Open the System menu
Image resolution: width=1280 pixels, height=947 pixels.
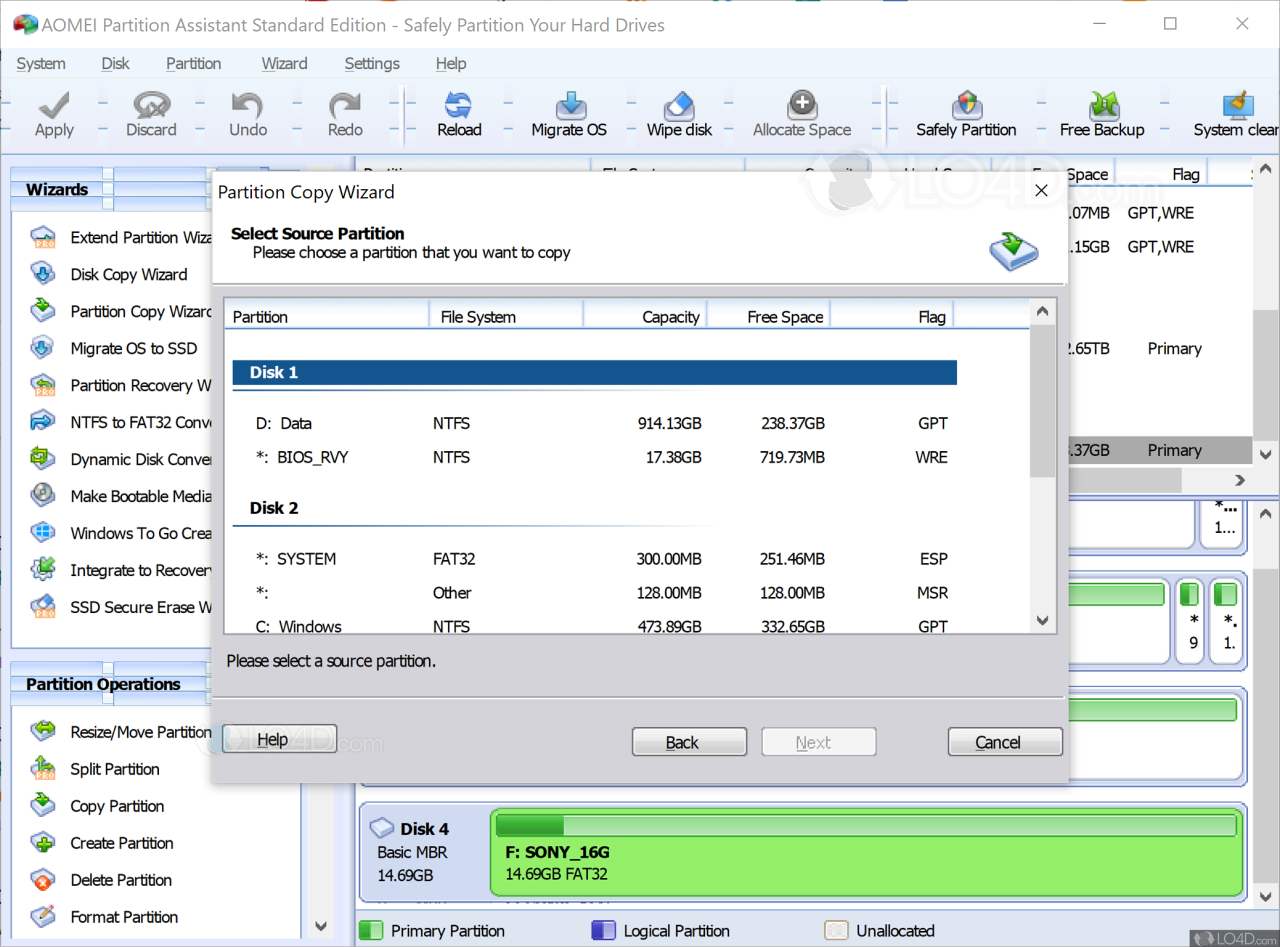click(x=41, y=63)
